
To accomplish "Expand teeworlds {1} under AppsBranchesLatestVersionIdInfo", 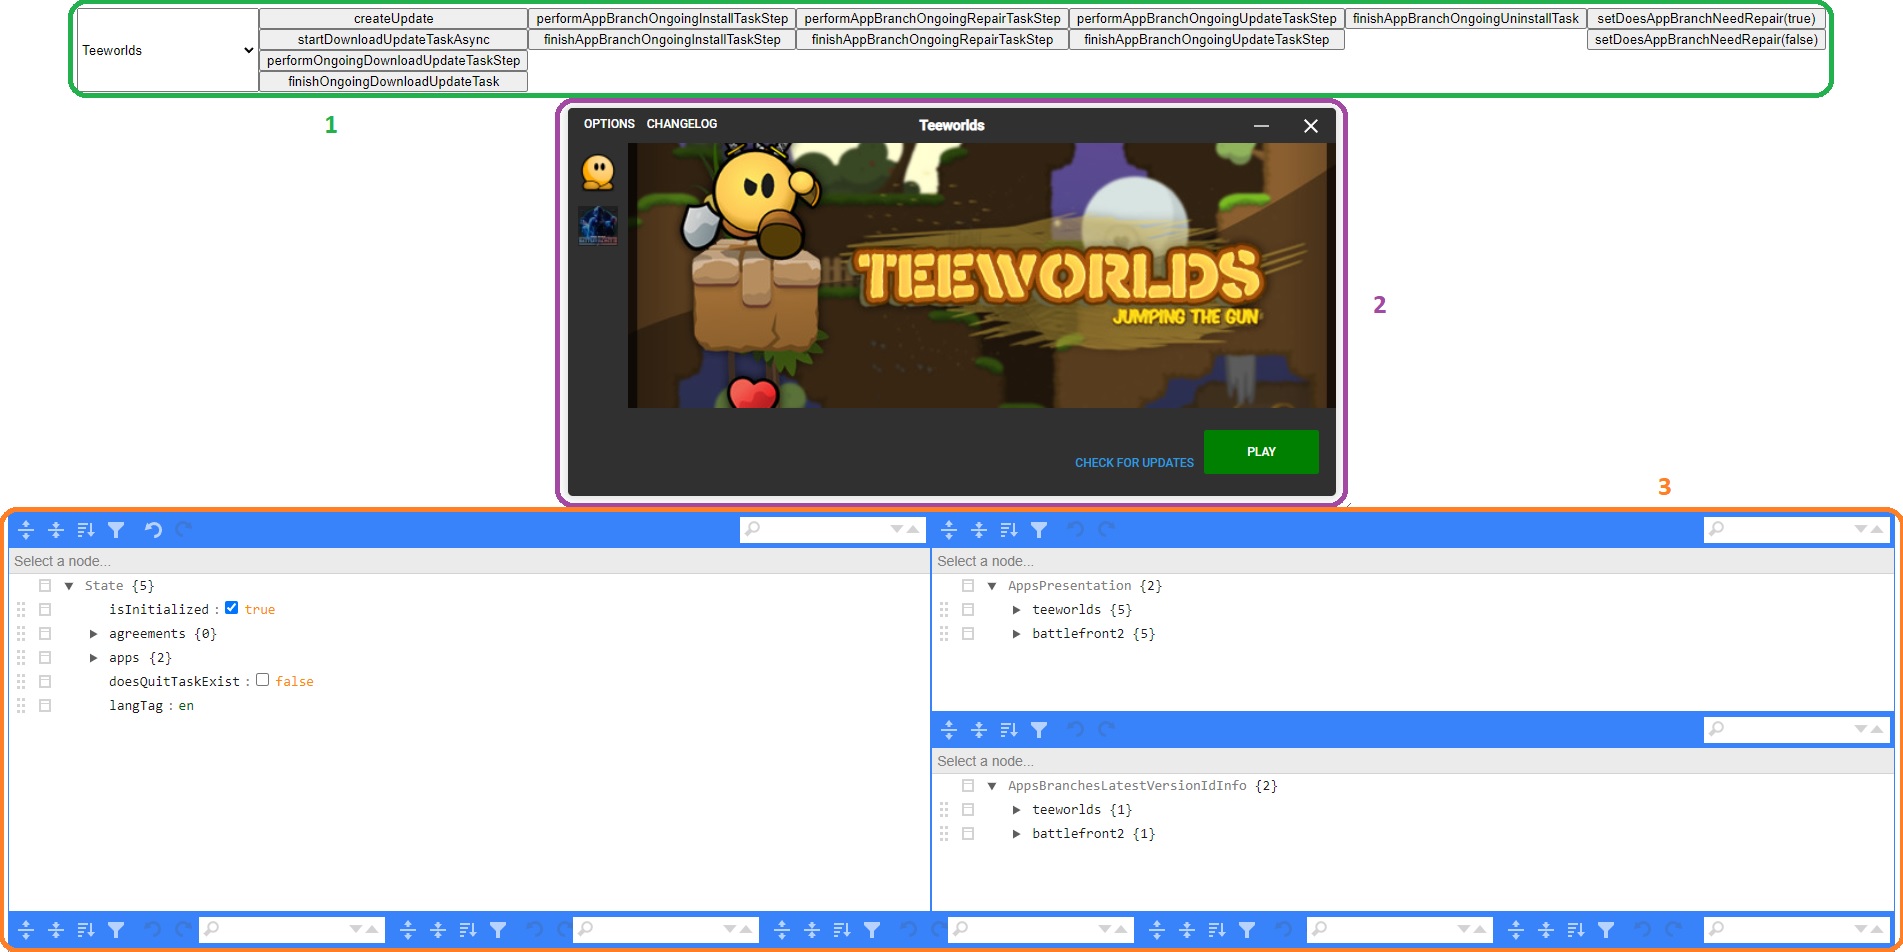I will (1016, 810).
